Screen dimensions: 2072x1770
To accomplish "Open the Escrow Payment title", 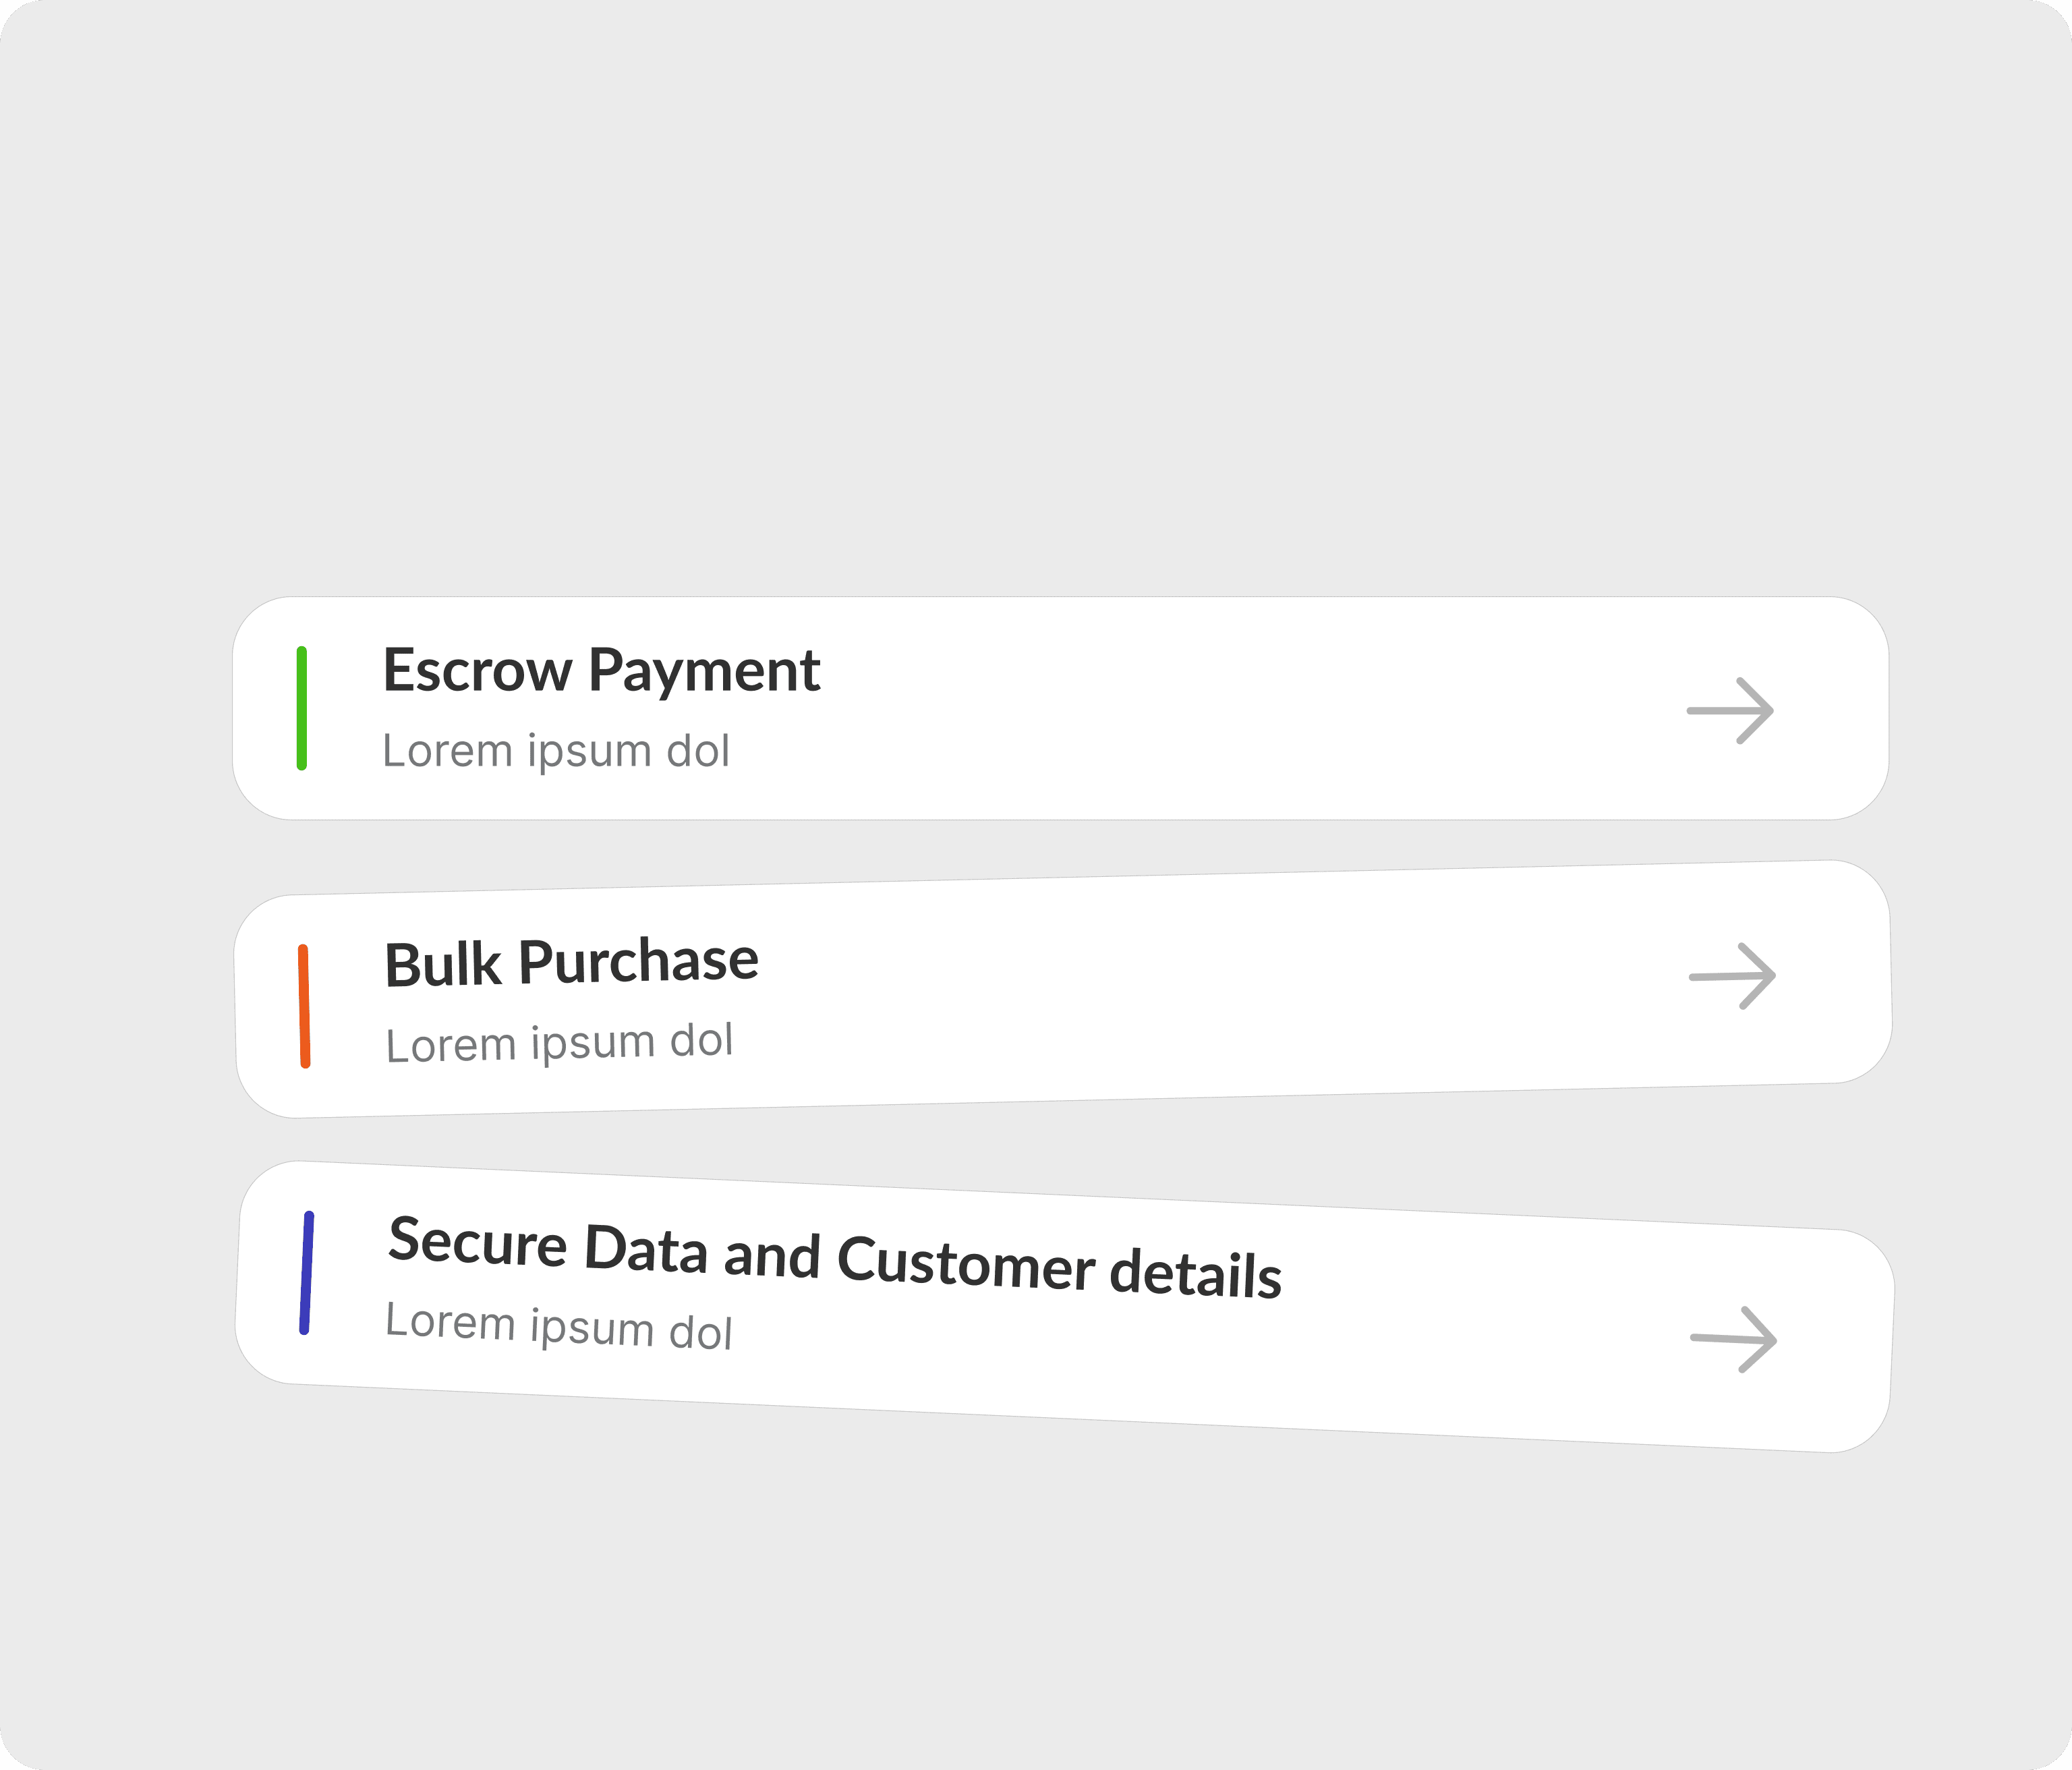I will tap(601, 670).
